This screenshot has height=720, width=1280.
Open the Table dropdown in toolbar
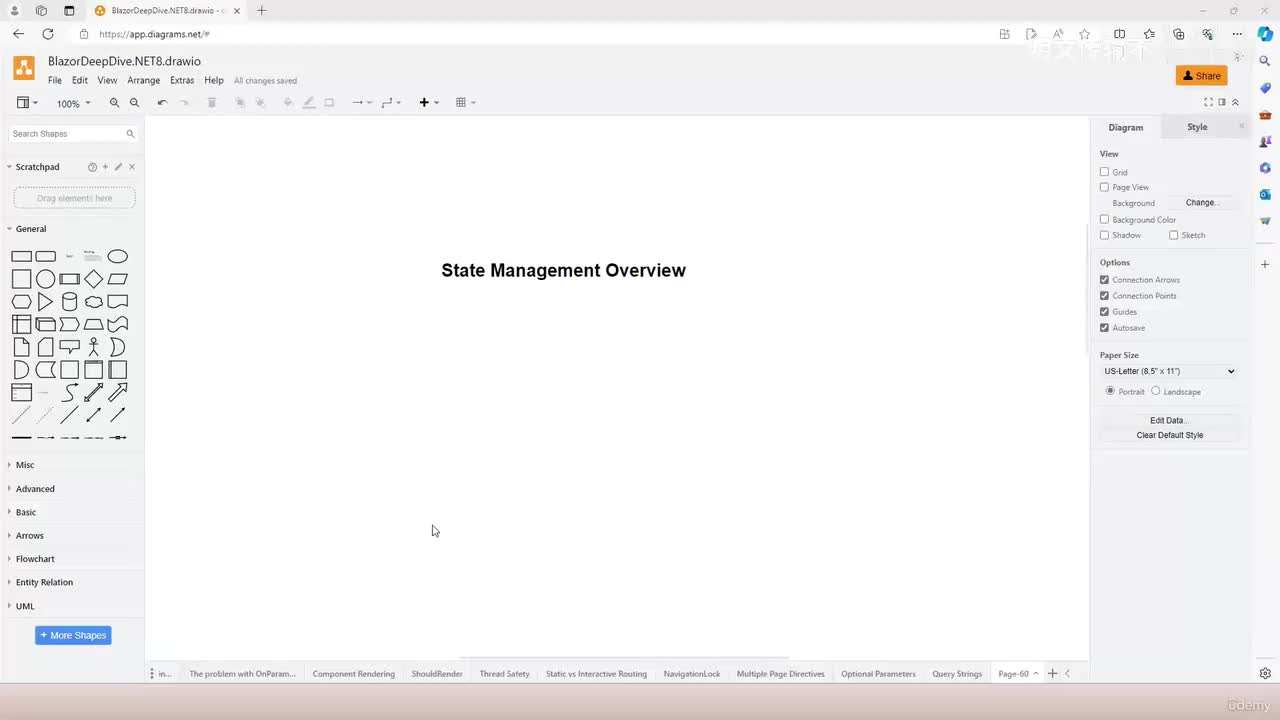pyautogui.click(x=465, y=102)
